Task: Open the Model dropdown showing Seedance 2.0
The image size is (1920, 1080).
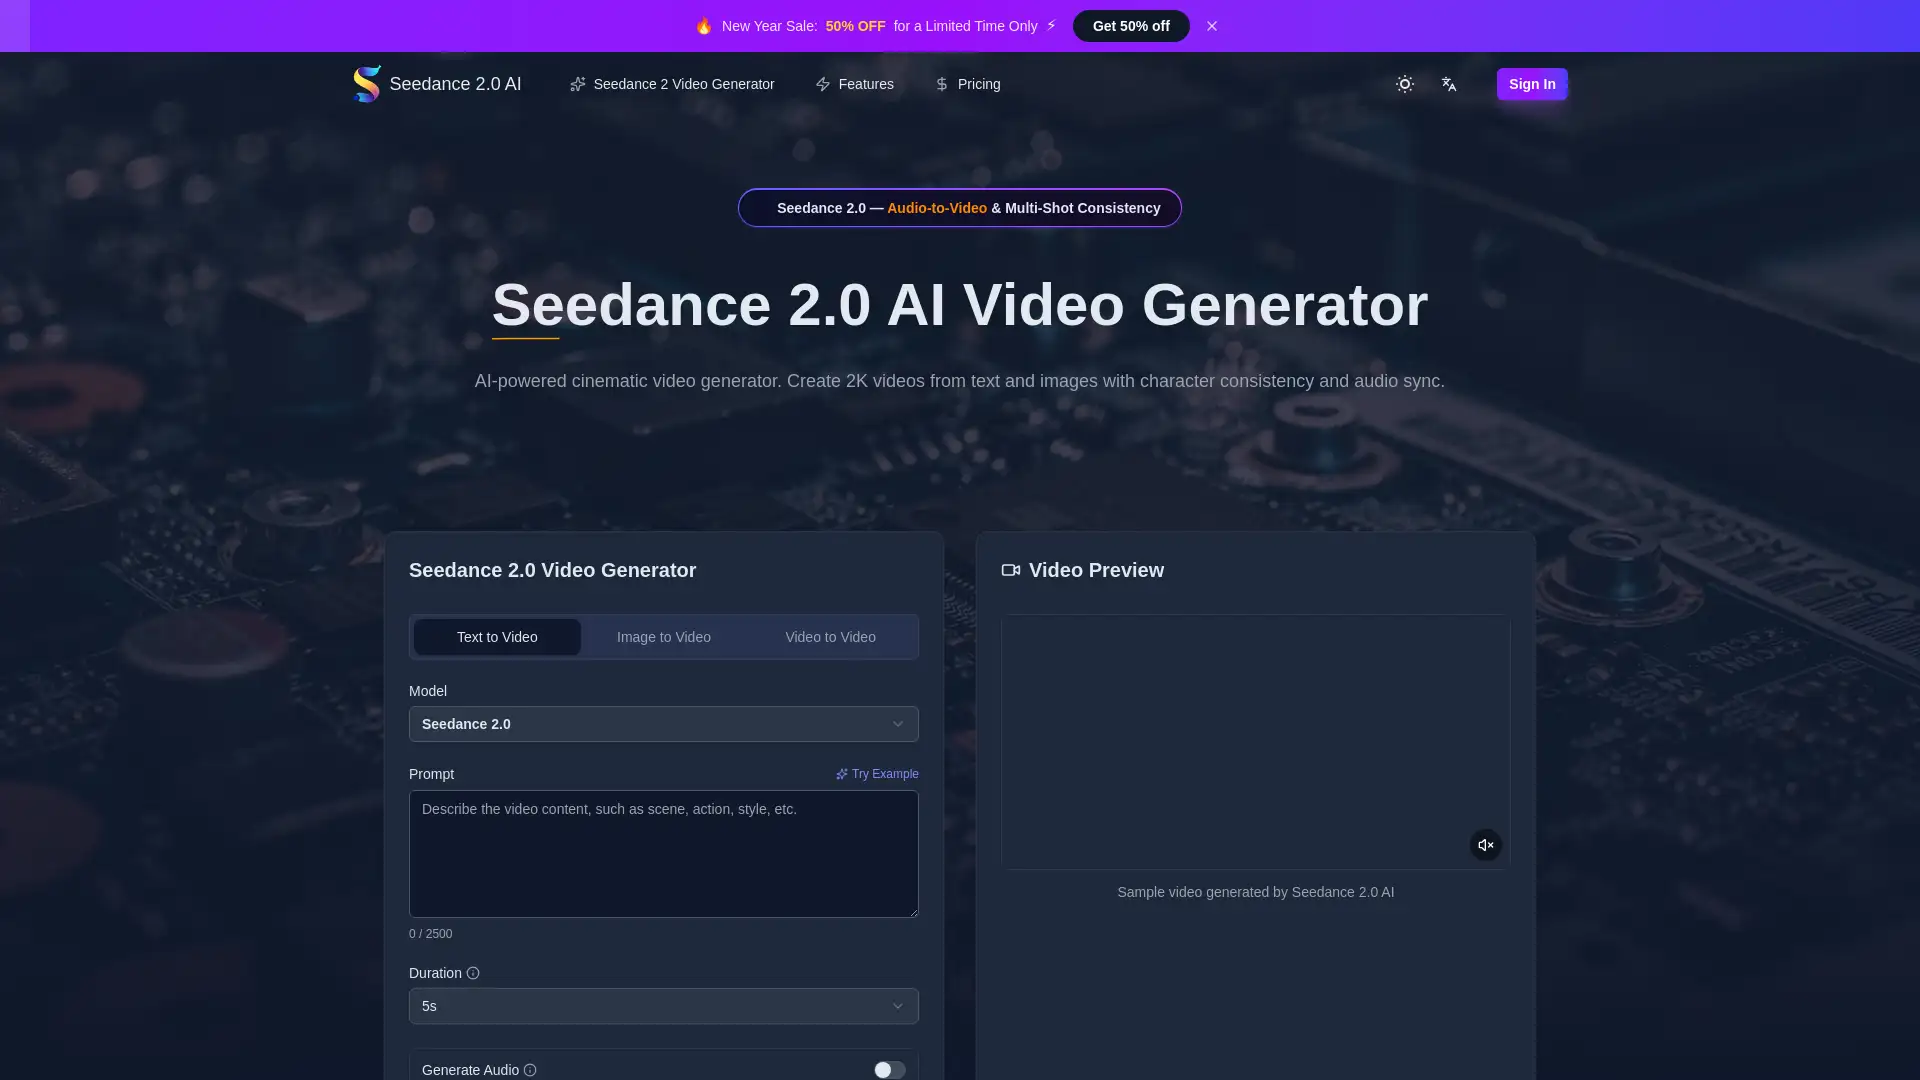Action: pos(663,724)
